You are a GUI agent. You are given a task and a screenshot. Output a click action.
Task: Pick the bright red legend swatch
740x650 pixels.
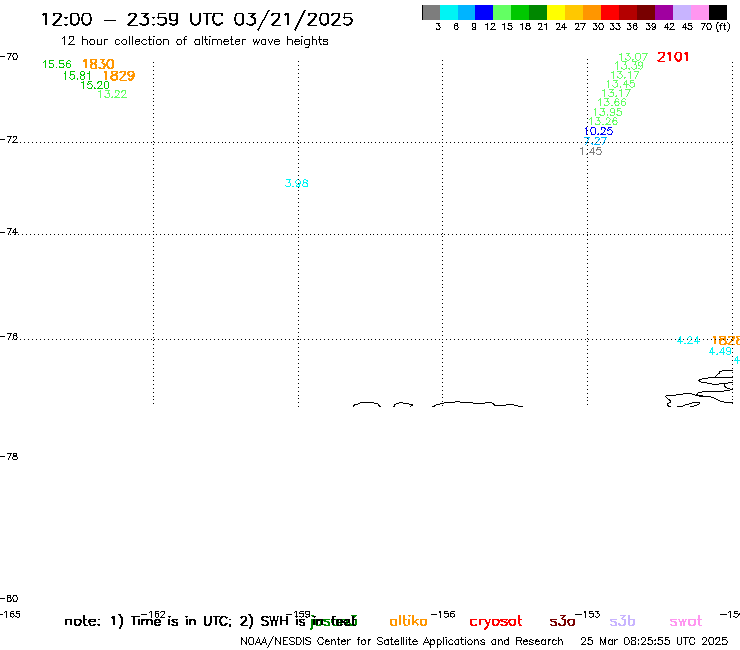coord(610,12)
